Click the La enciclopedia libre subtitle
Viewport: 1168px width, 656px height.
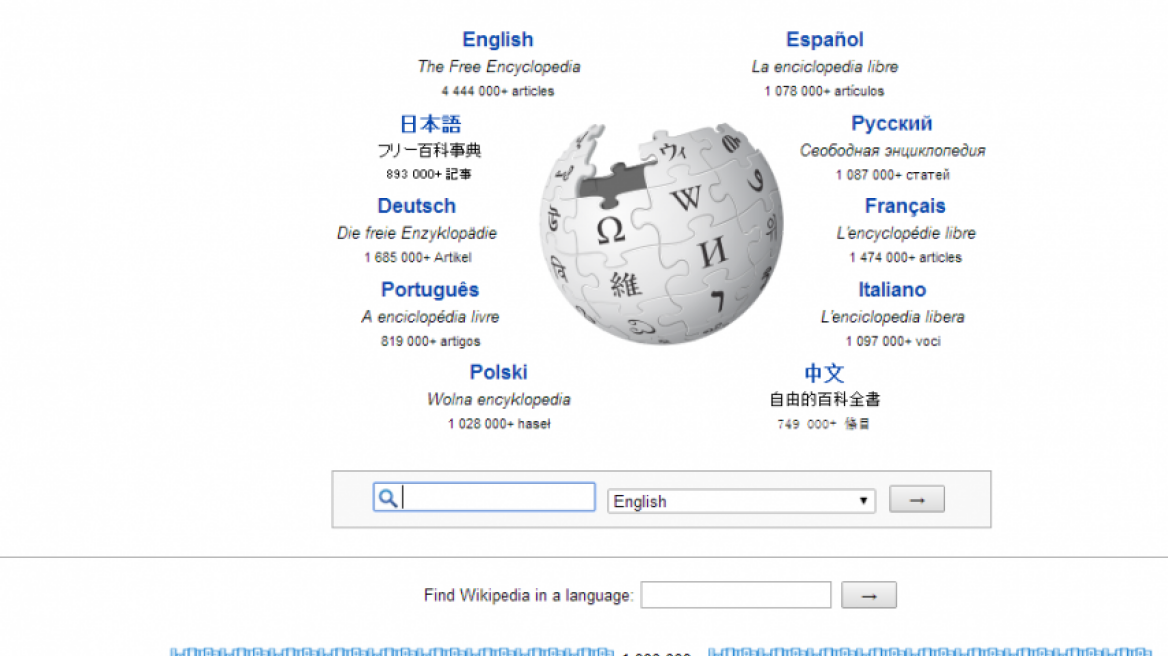point(824,67)
